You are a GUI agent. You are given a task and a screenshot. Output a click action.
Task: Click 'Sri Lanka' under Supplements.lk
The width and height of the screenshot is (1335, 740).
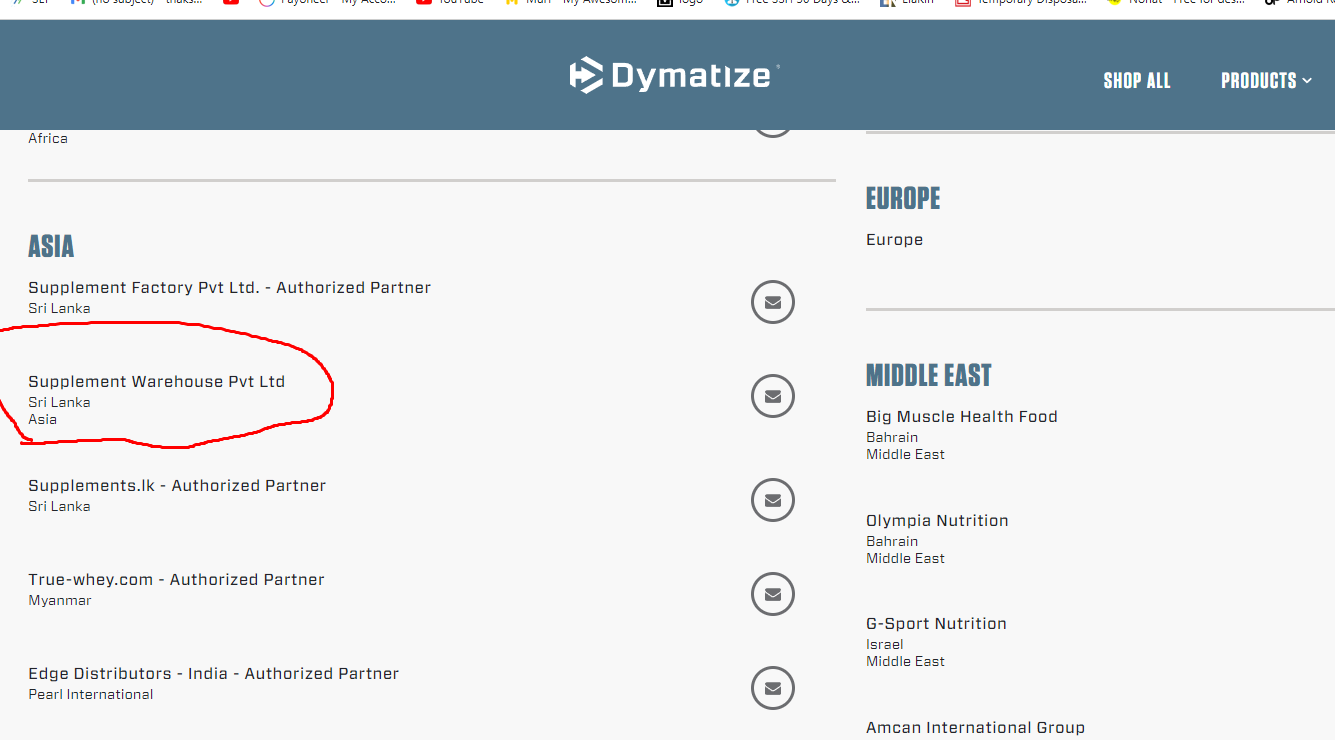[59, 507]
